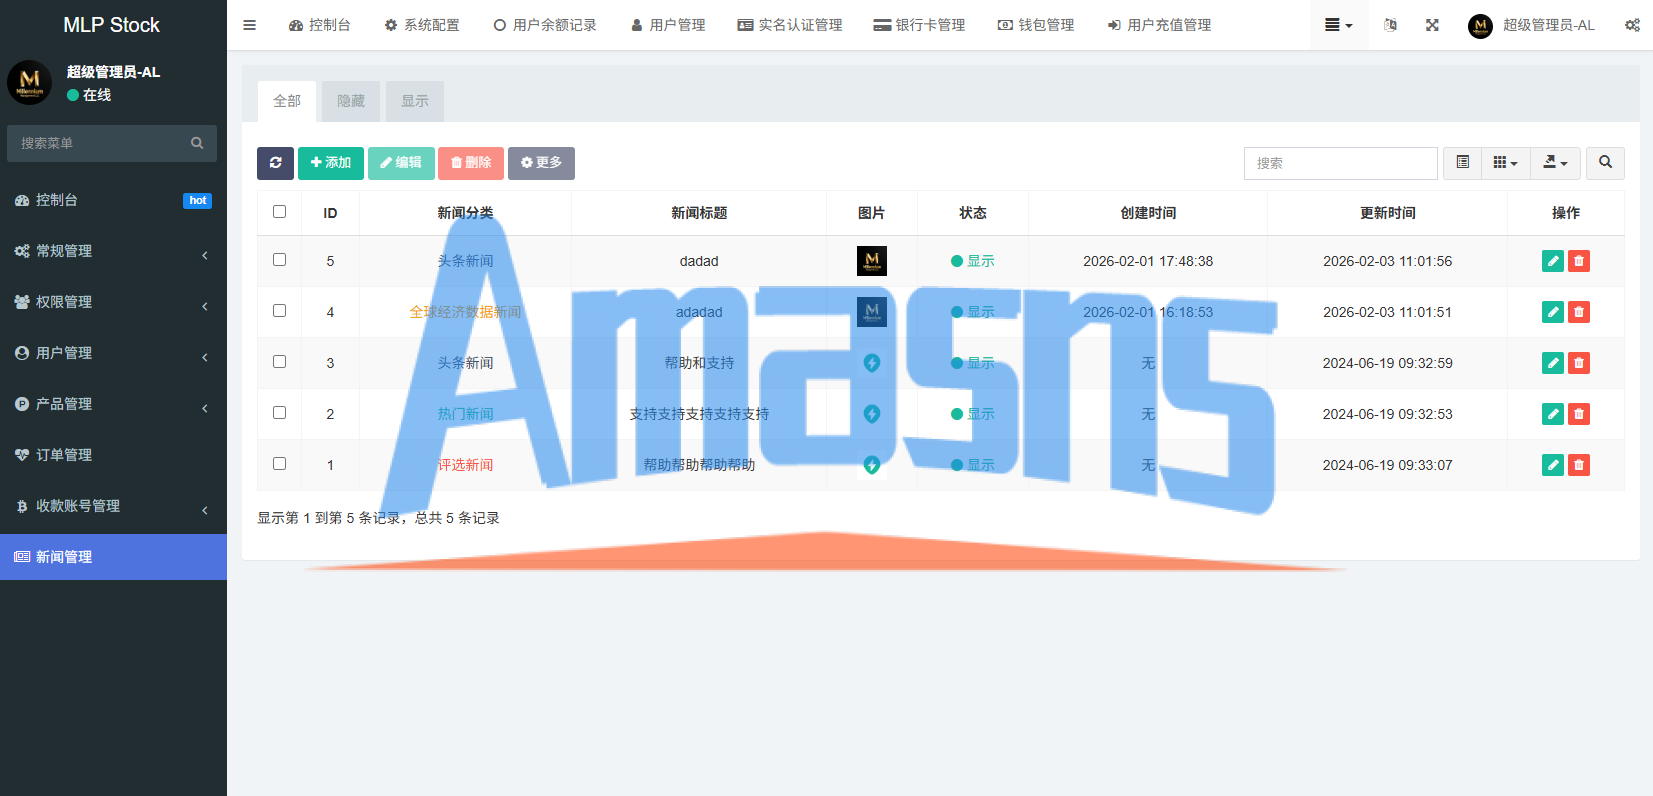Expand the 产品管理 sidebar menu
Image resolution: width=1653 pixels, height=796 pixels.
(x=113, y=404)
